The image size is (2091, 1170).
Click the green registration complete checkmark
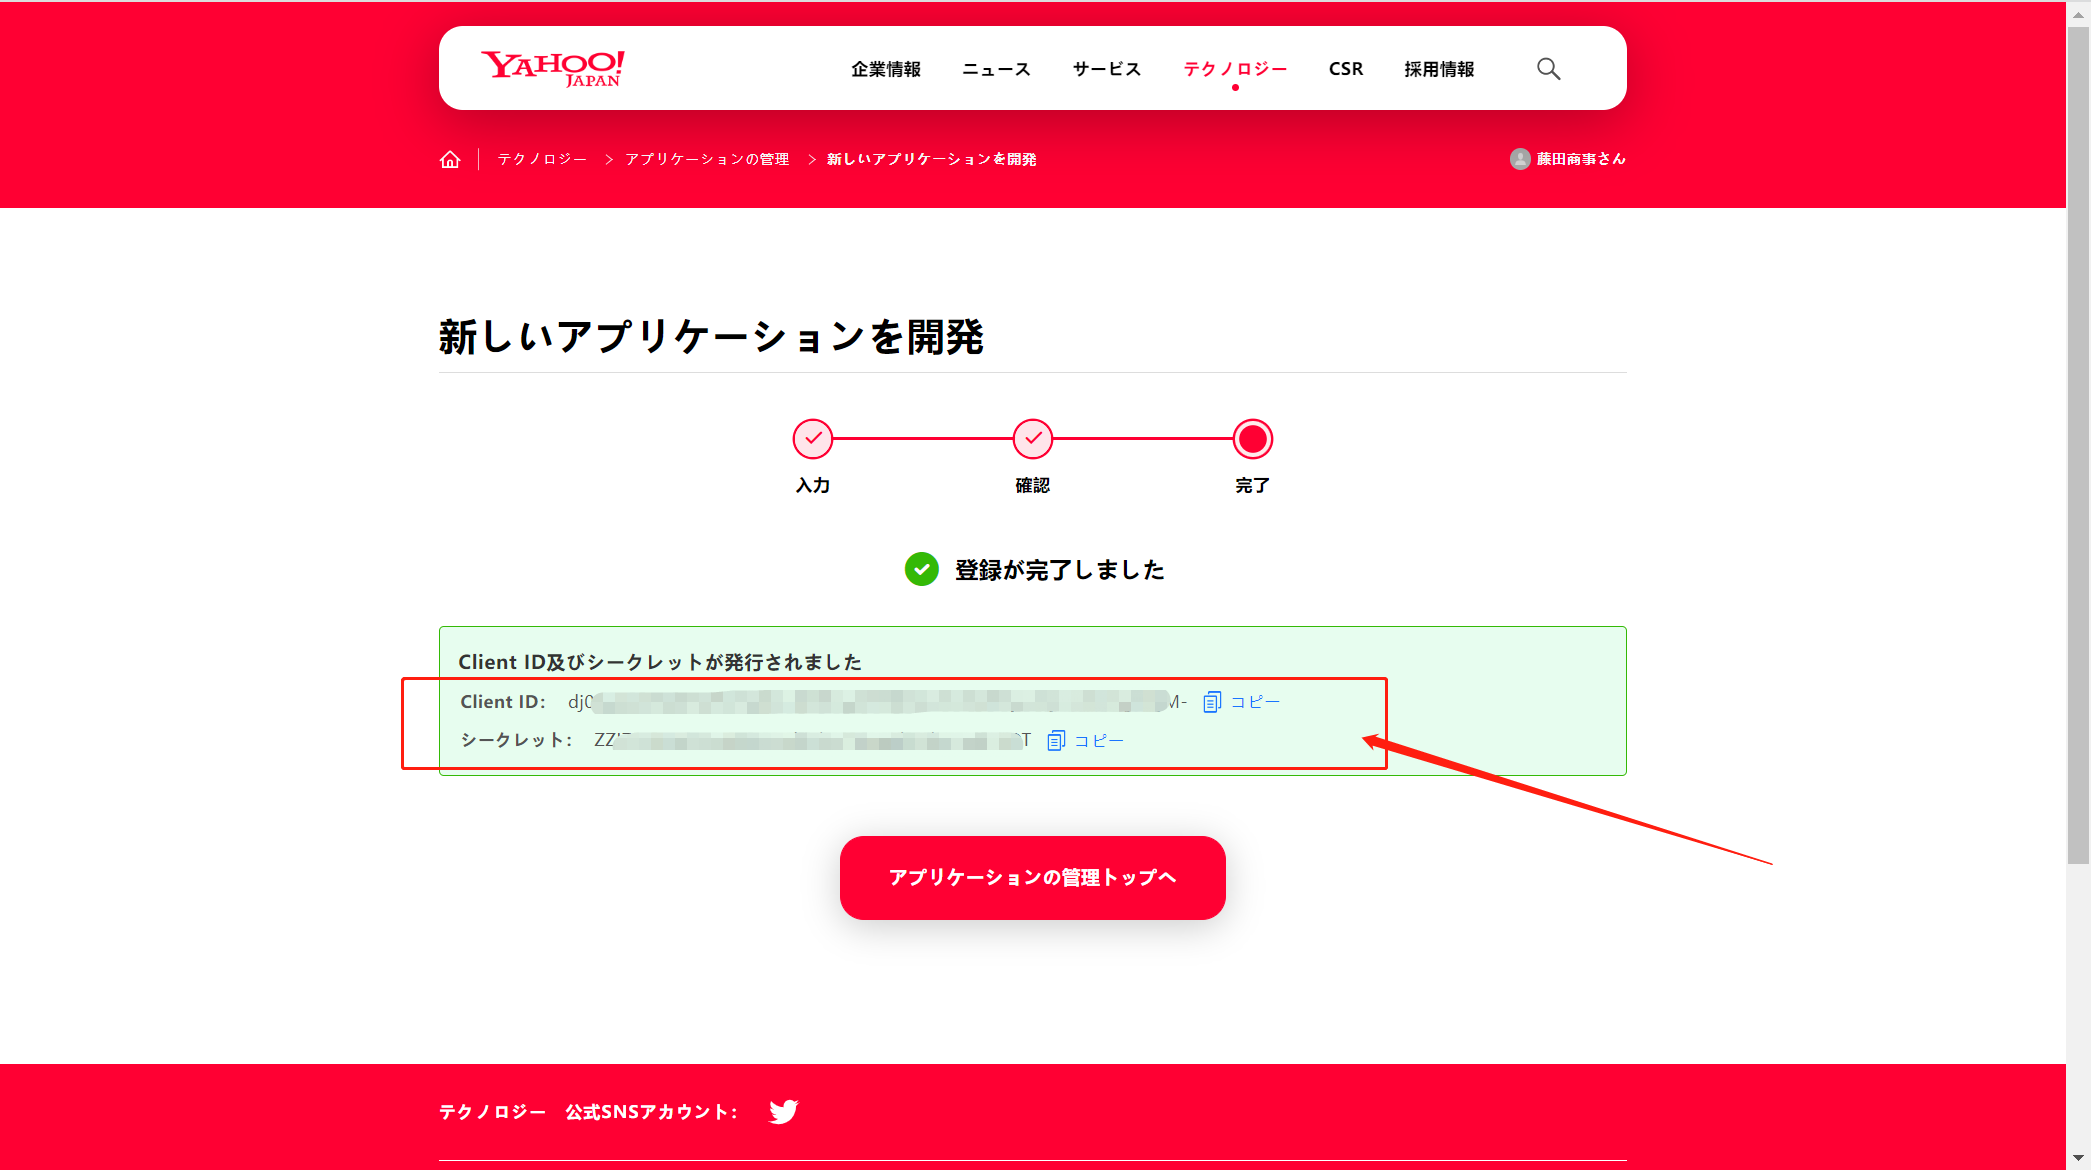pos(921,569)
